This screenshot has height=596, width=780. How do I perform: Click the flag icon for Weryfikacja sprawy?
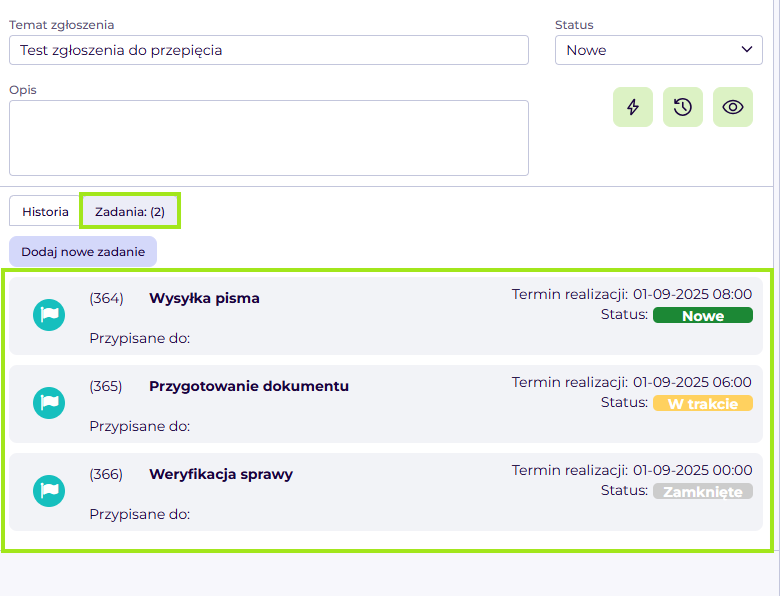pyautogui.click(x=49, y=491)
